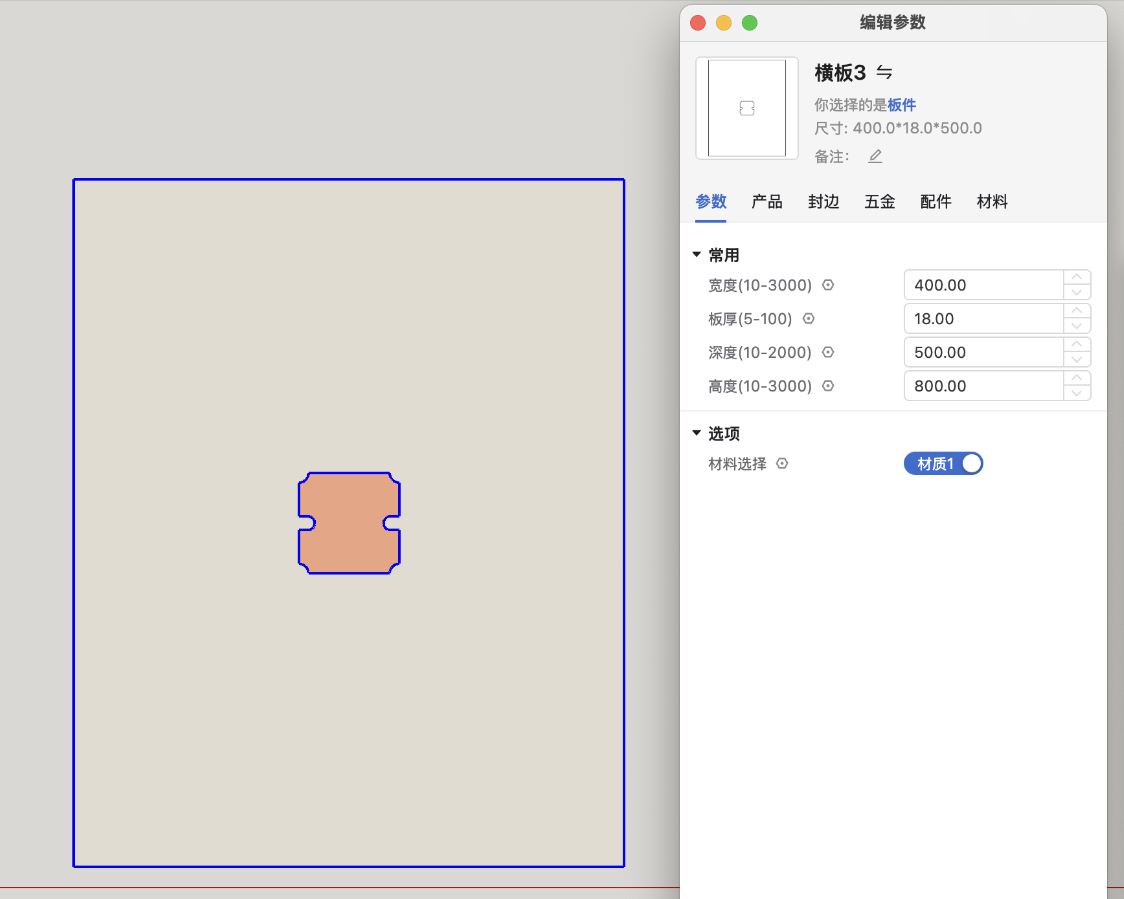Switch to the 封边 tab
The height and width of the screenshot is (899, 1124).
(x=823, y=202)
